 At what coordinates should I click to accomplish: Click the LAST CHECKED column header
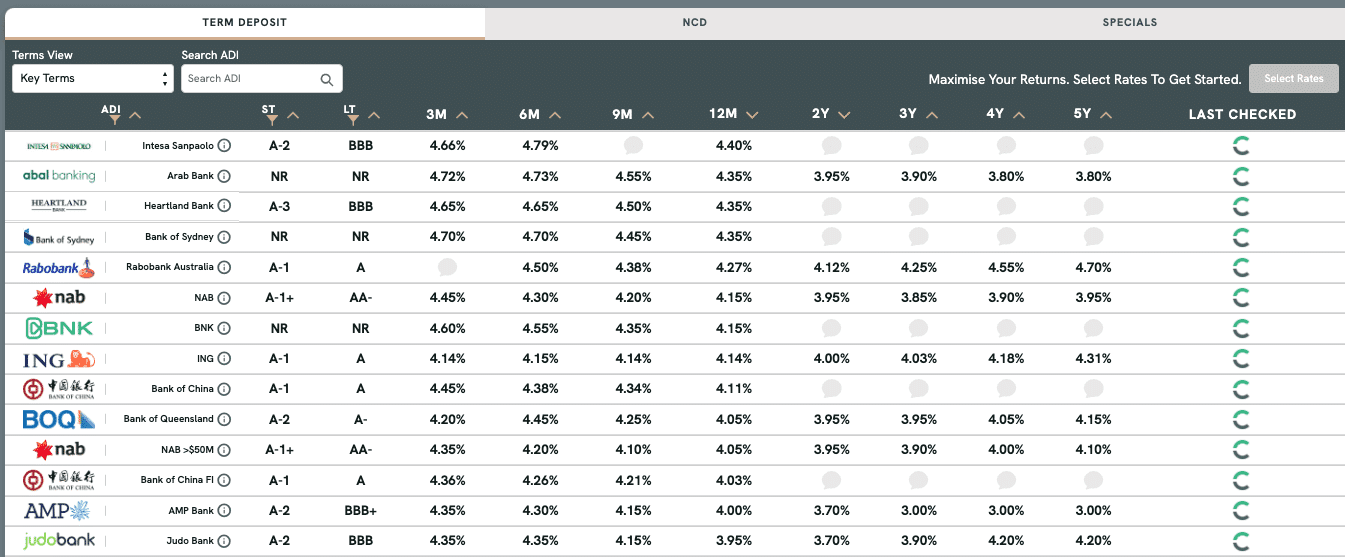1242,114
